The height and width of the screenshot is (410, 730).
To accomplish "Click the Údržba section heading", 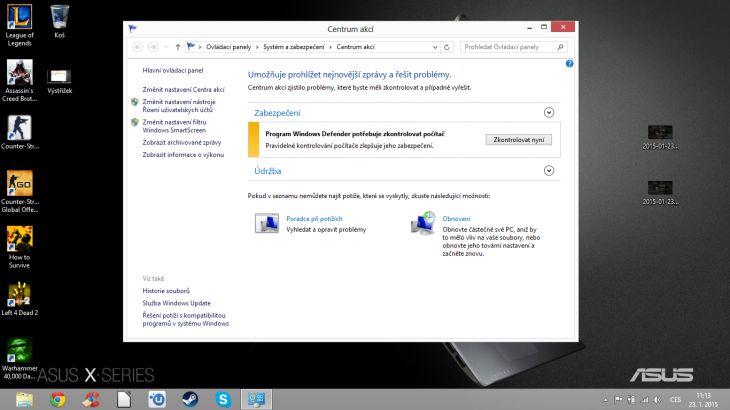I will pos(268,171).
